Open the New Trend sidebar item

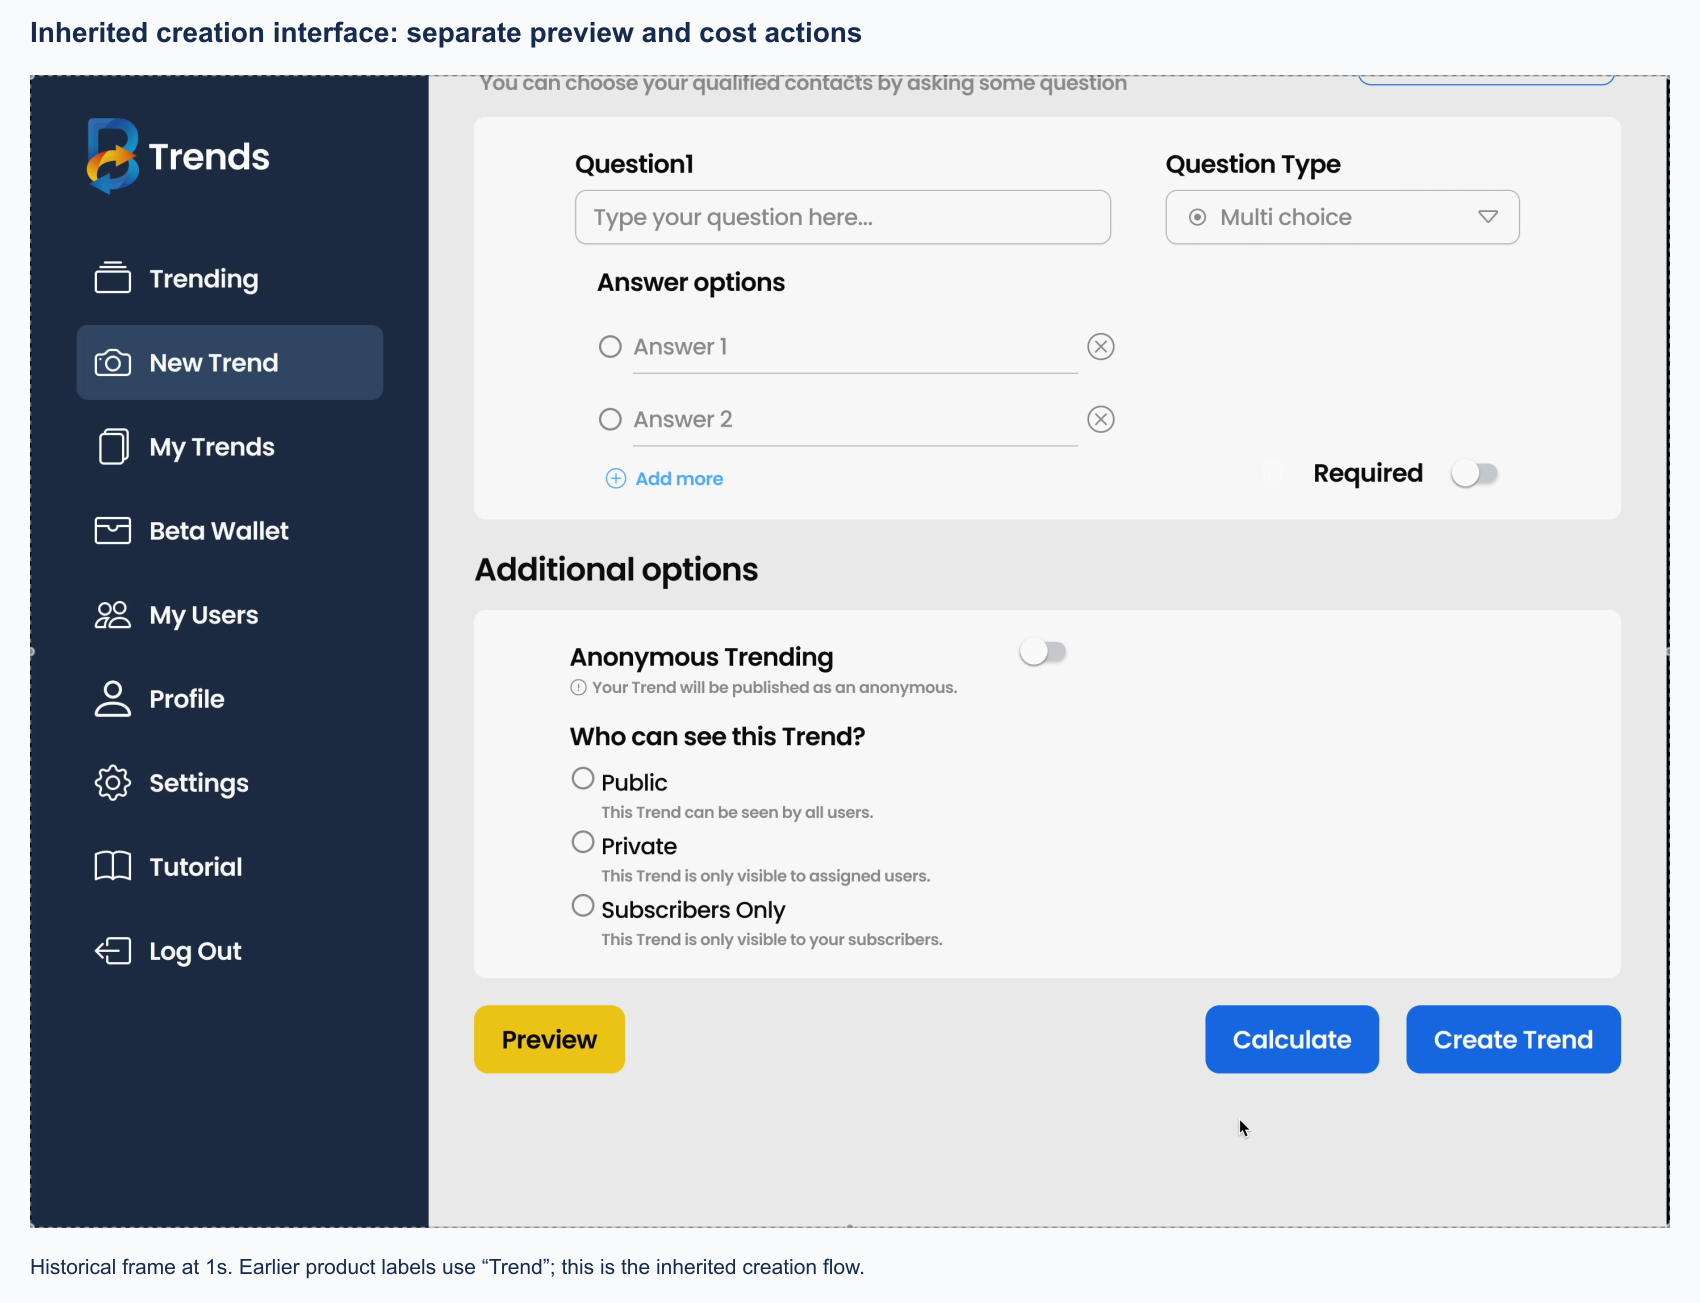(229, 362)
